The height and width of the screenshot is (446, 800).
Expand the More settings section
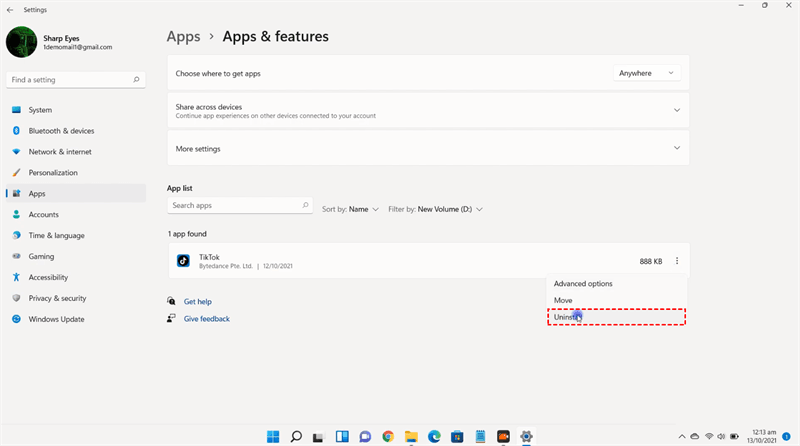676,148
